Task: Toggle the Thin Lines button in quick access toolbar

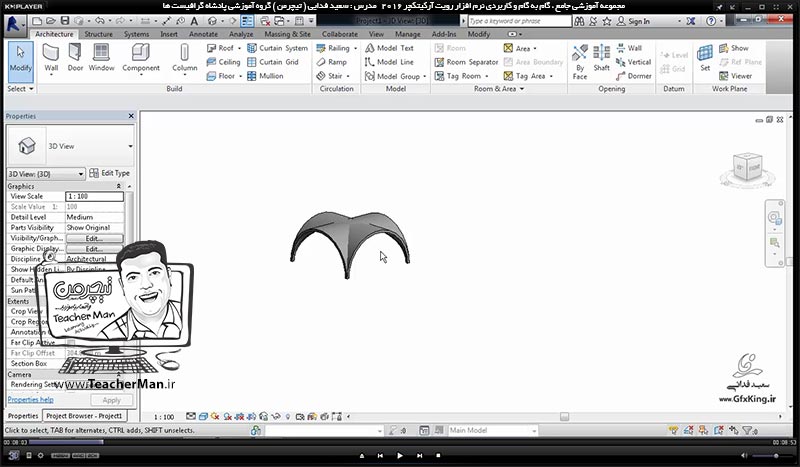Action: point(247,21)
